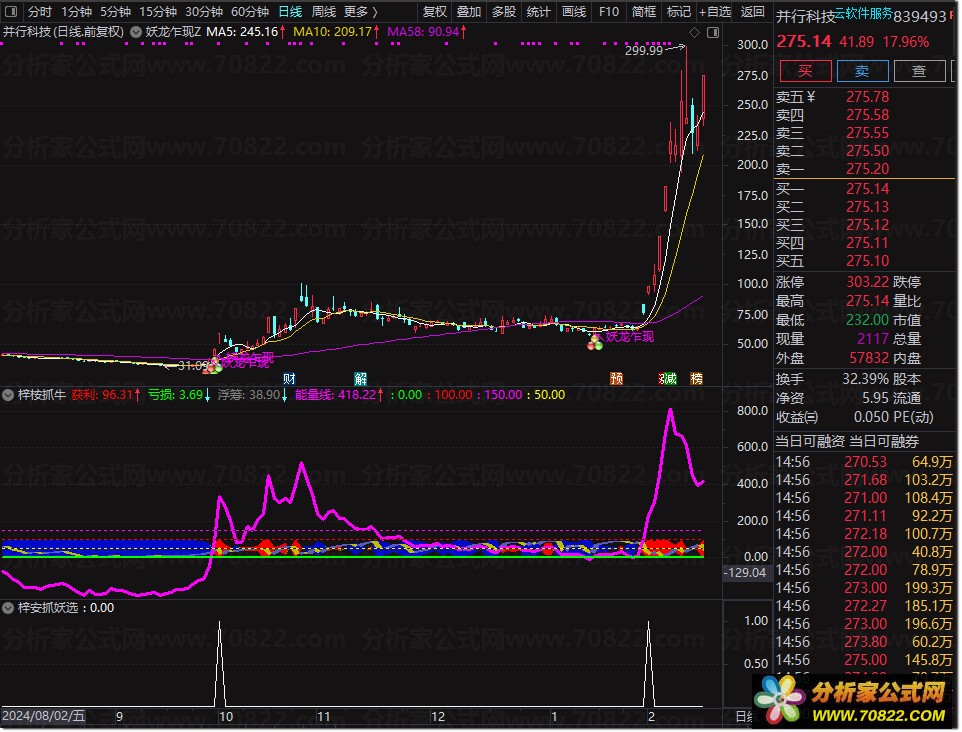Toggle the left sidebar panel icon
This screenshot has height=732, width=962.
(x=11, y=11)
